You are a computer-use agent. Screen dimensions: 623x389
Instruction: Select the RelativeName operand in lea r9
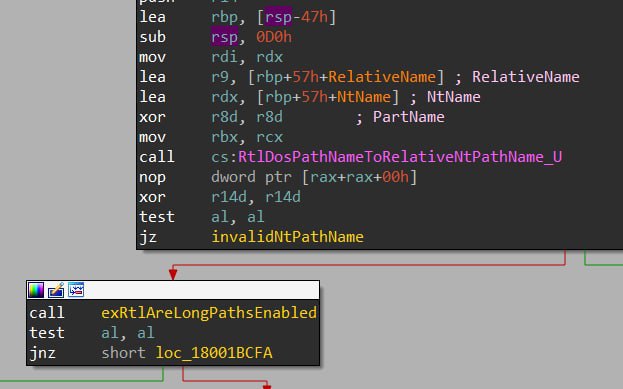coord(382,77)
